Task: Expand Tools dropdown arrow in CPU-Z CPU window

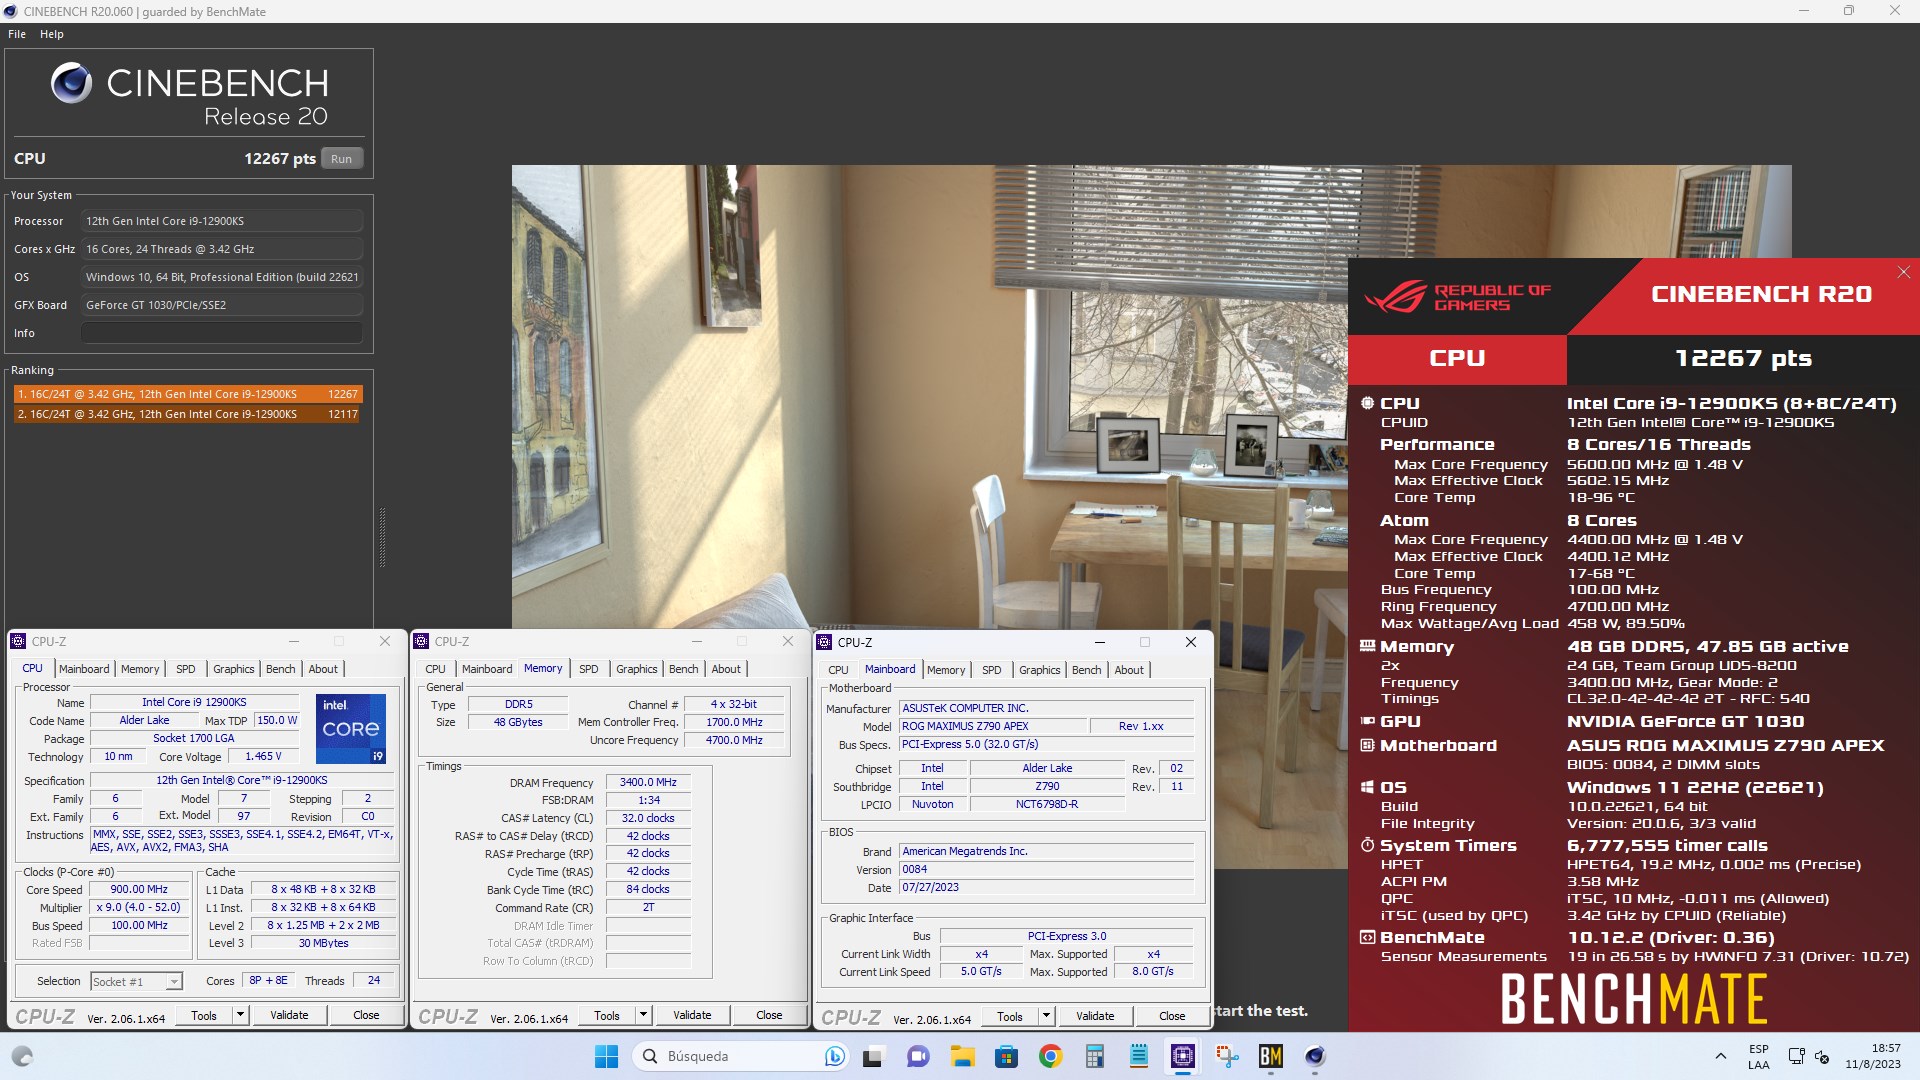Action: 240,1015
